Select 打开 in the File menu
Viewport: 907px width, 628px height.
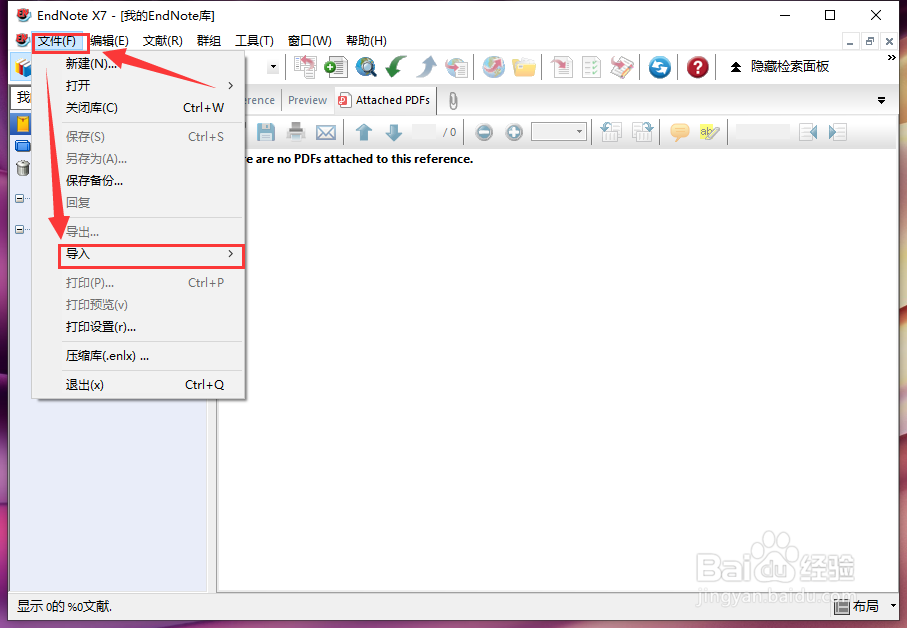click(x=139, y=86)
